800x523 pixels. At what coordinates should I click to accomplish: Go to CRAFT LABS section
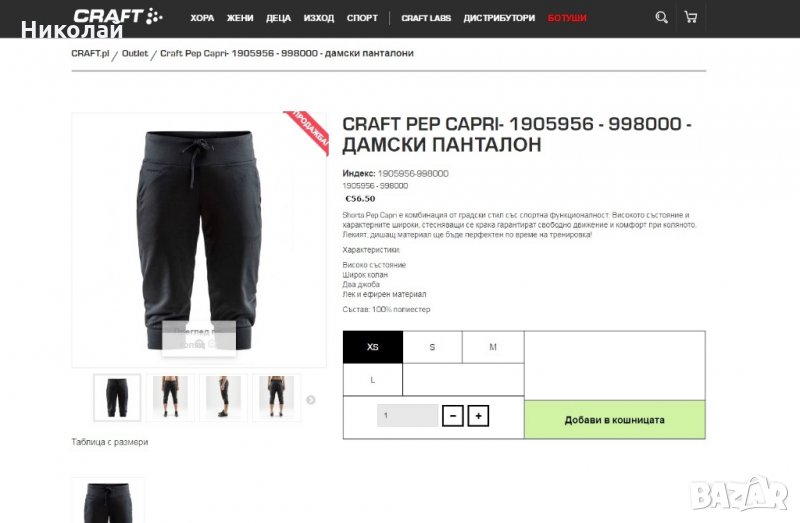point(426,18)
